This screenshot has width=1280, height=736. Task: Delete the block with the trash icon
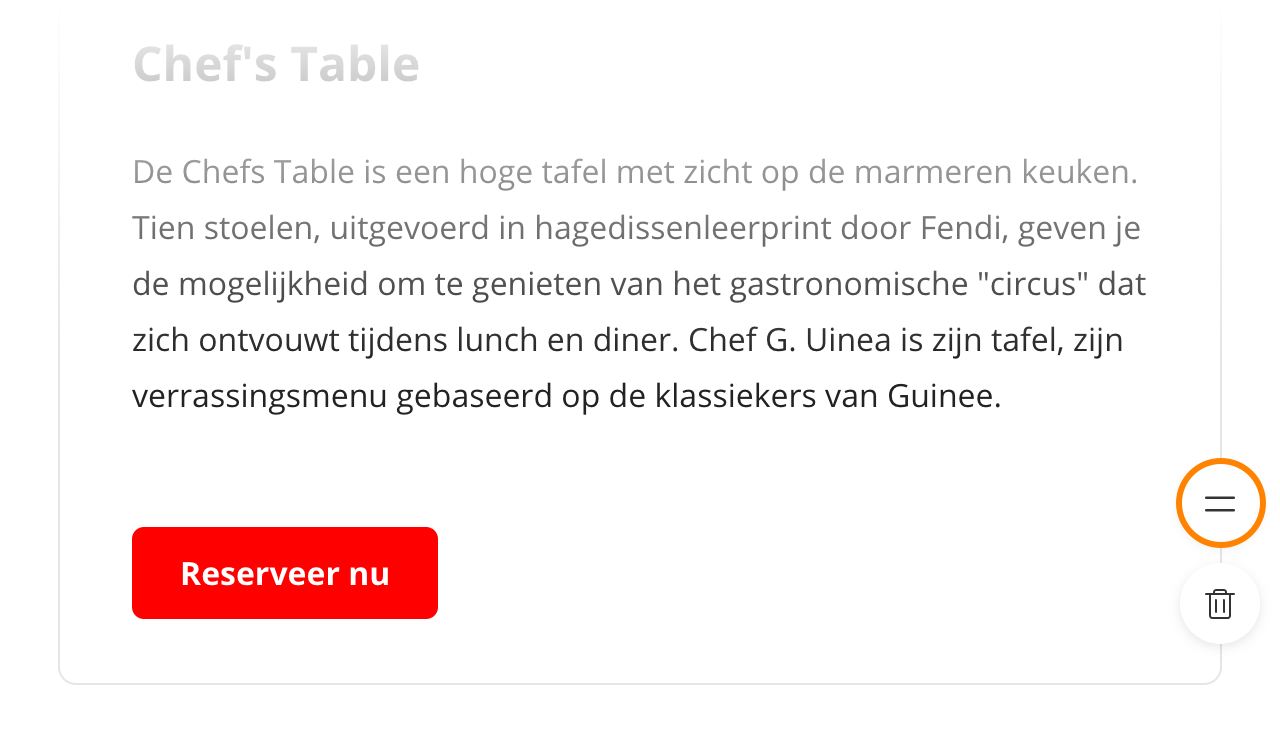point(1220,604)
